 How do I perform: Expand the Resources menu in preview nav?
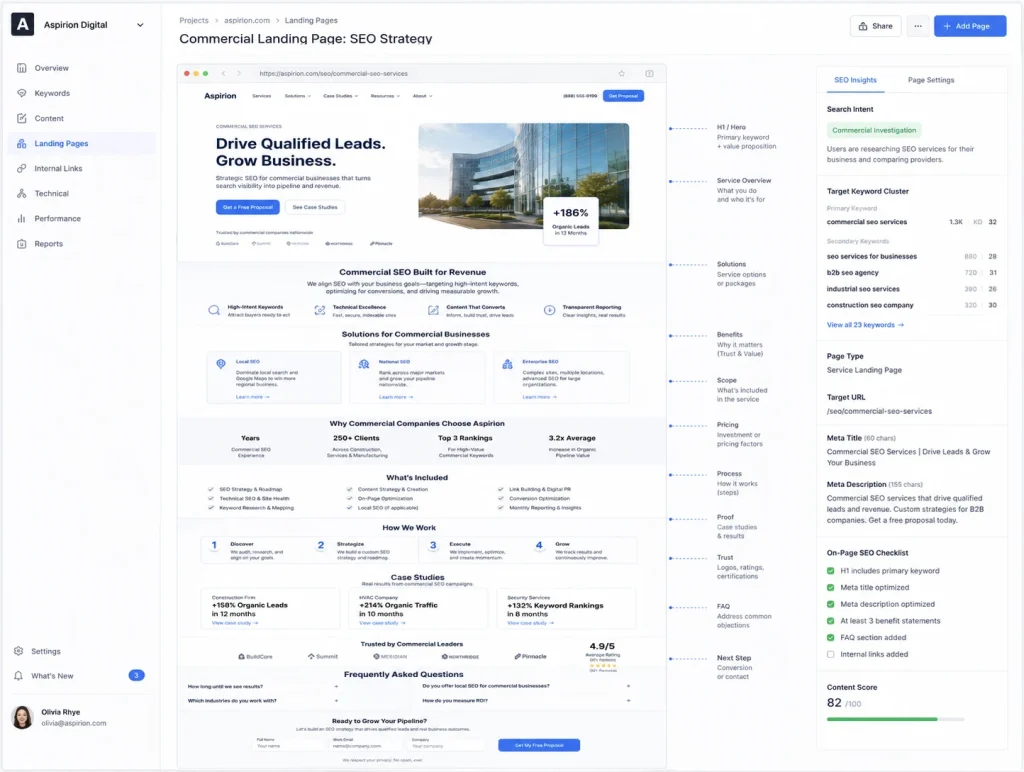point(385,96)
